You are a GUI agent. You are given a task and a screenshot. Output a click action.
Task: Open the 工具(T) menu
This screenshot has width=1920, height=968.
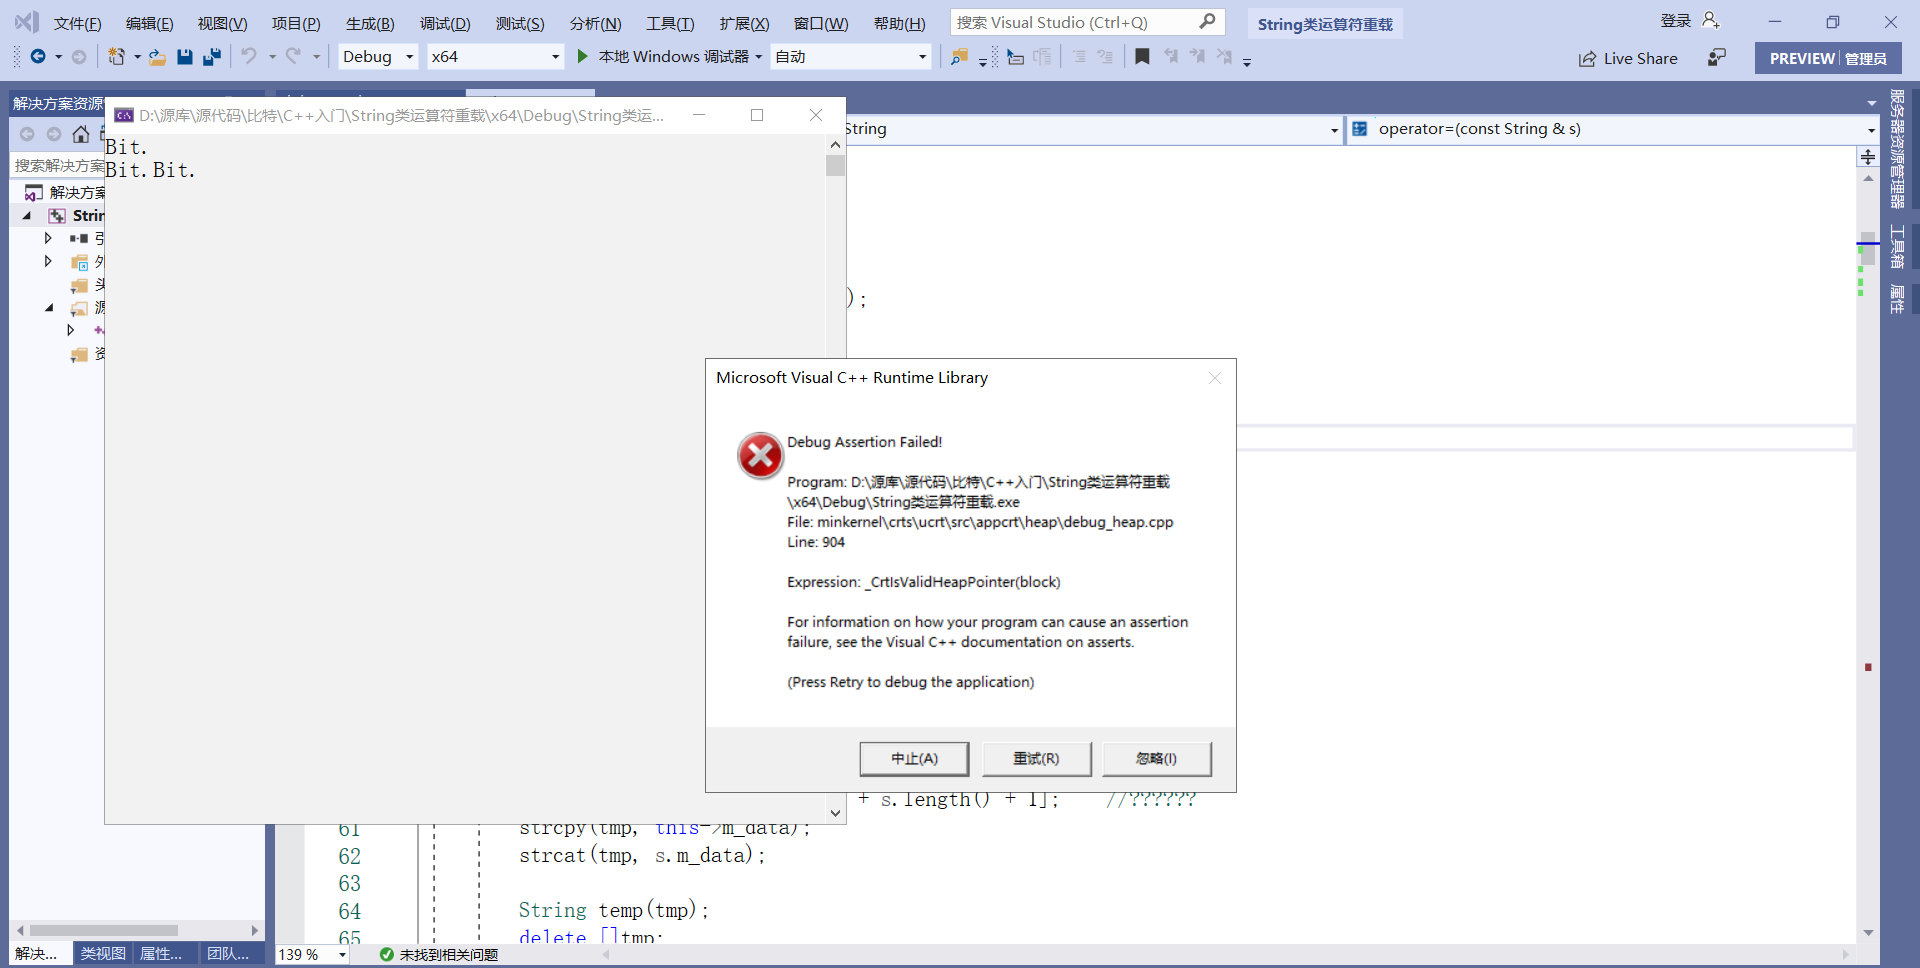pos(670,23)
